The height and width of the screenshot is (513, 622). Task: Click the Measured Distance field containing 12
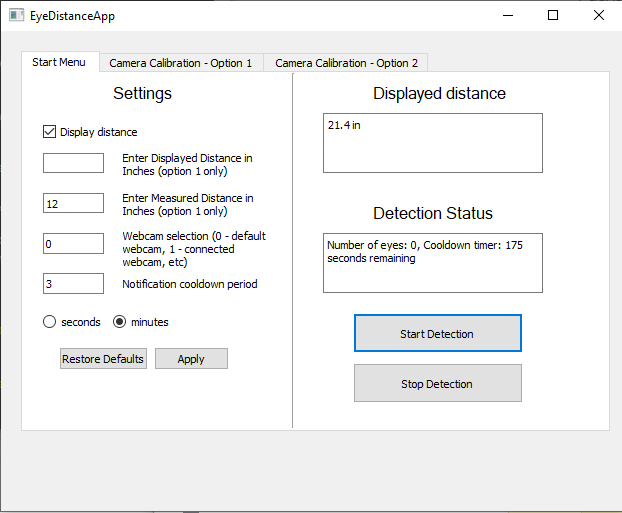73,203
